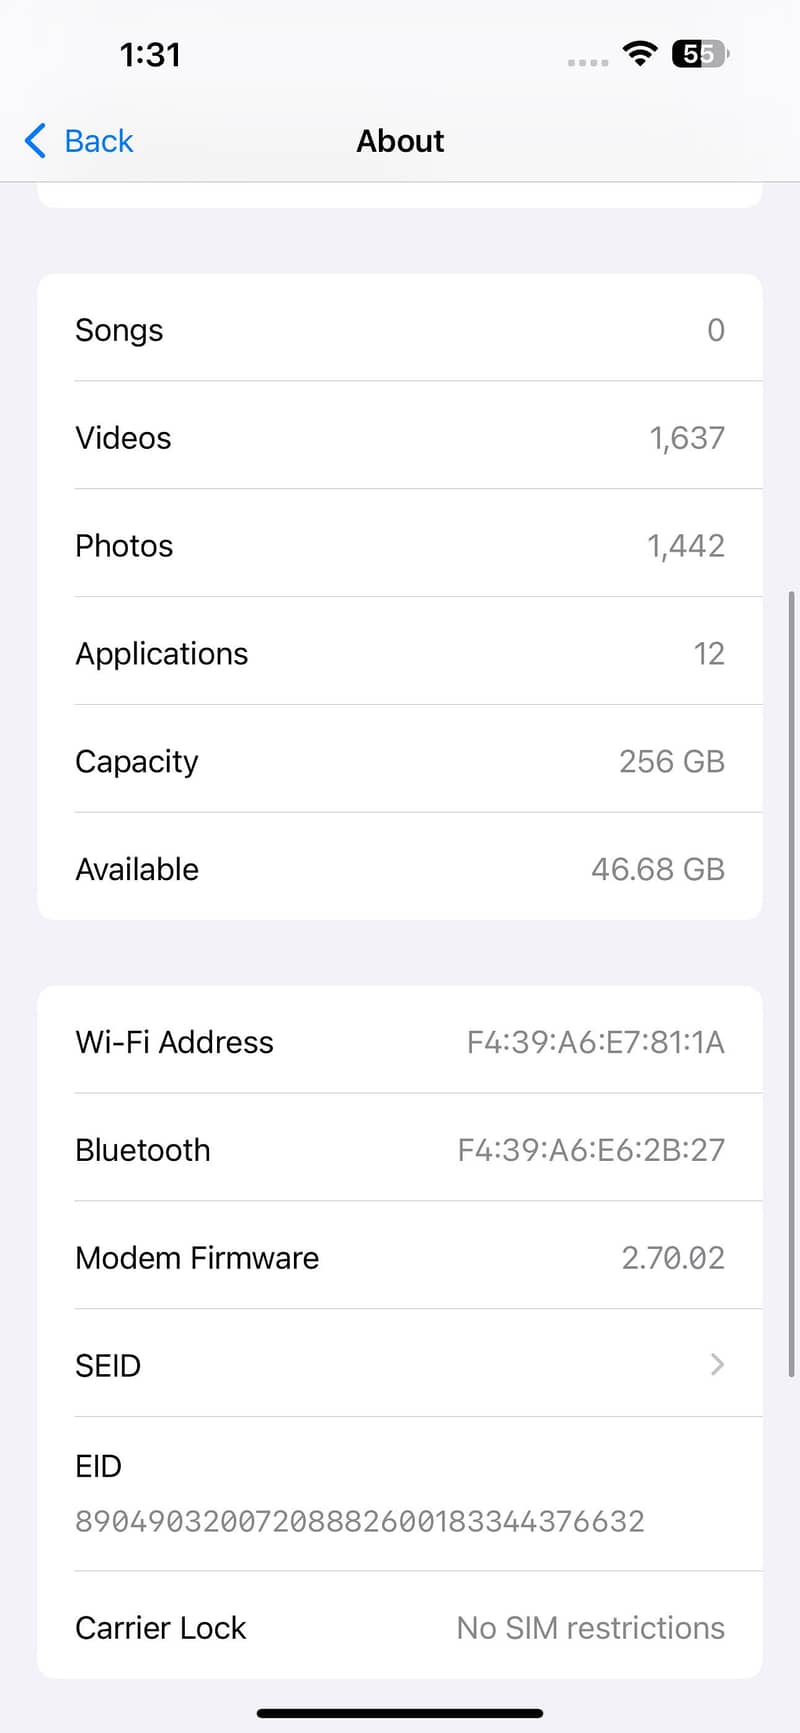Tap the home indicator bar

[x=400, y=1713]
